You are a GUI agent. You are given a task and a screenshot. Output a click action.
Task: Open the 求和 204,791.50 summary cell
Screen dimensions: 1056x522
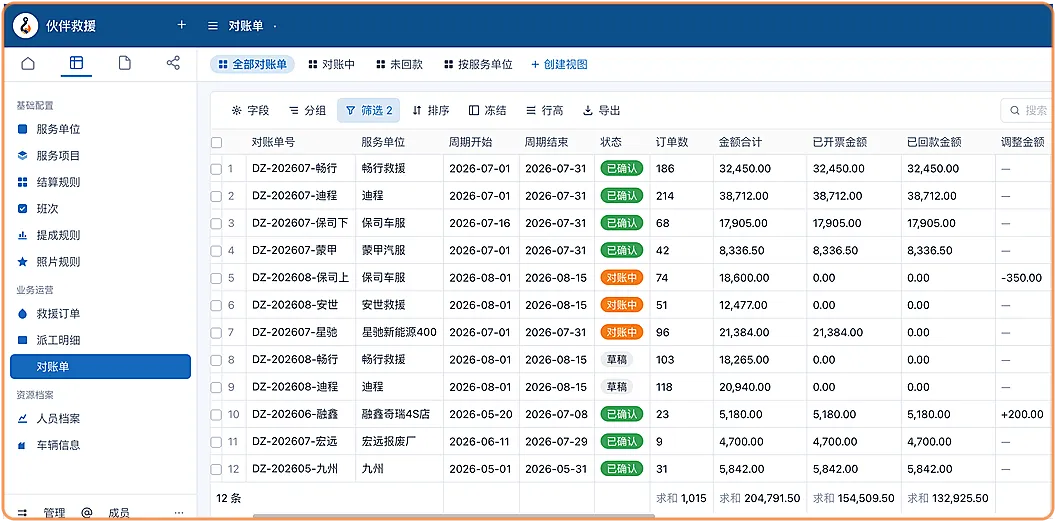pyautogui.click(x=760, y=498)
